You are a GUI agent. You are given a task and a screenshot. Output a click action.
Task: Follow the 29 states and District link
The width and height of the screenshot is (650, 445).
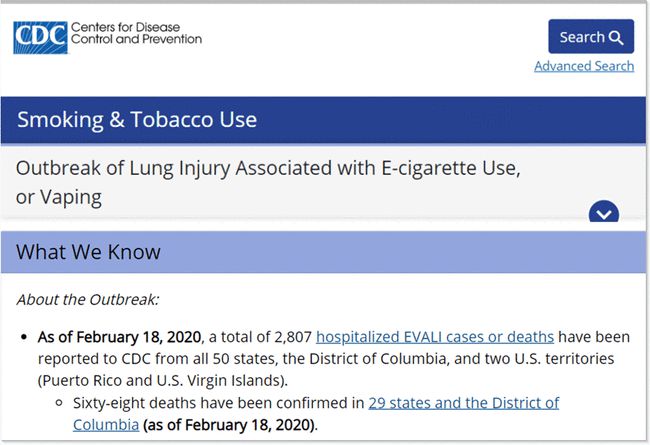[x=463, y=403]
